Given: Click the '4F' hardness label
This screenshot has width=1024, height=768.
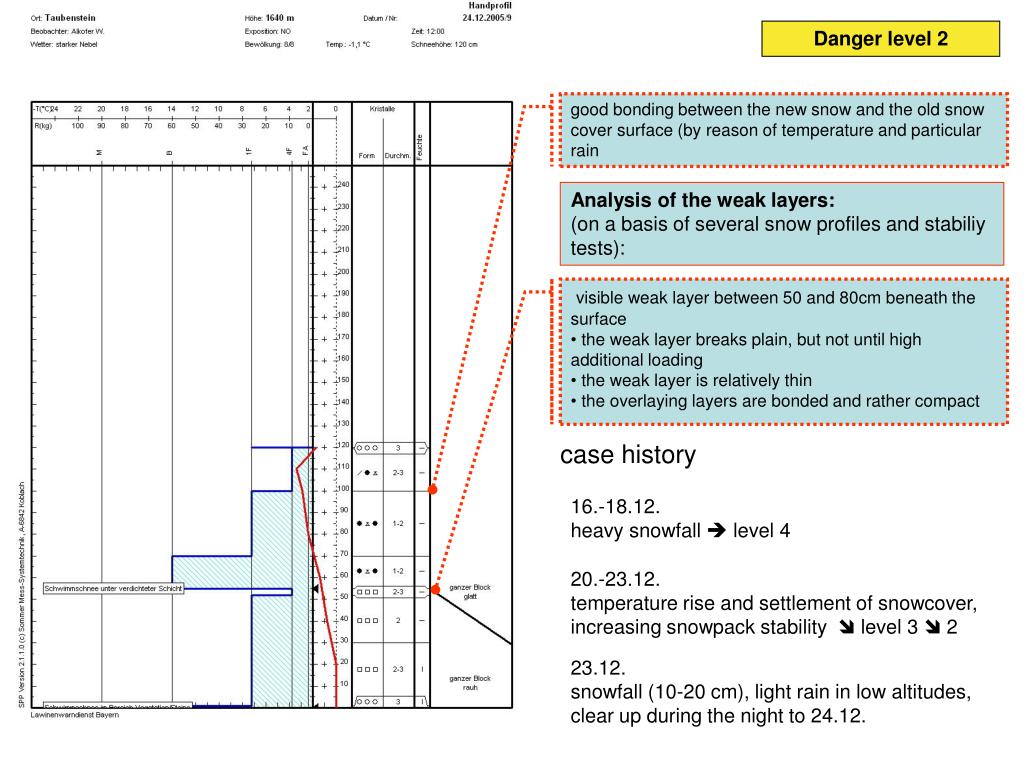Looking at the screenshot, I should coord(289,152).
